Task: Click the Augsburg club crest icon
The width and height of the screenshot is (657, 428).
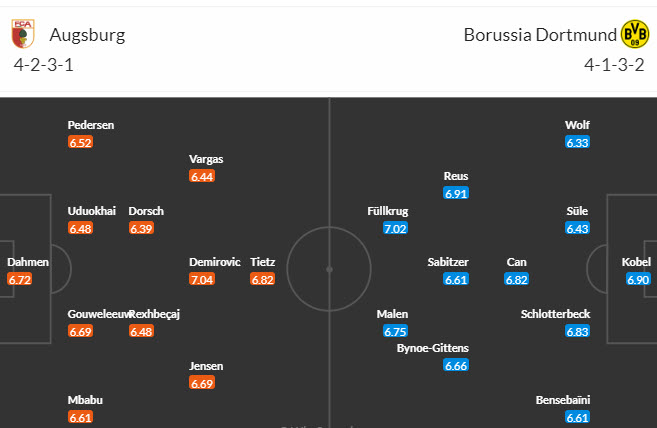Action: pyautogui.click(x=21, y=35)
